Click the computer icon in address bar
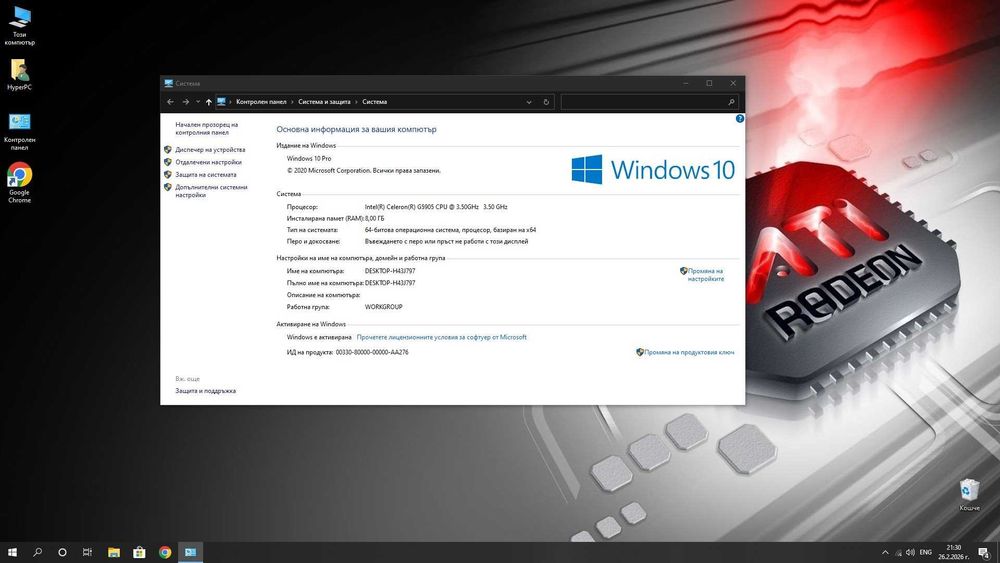 (x=221, y=102)
